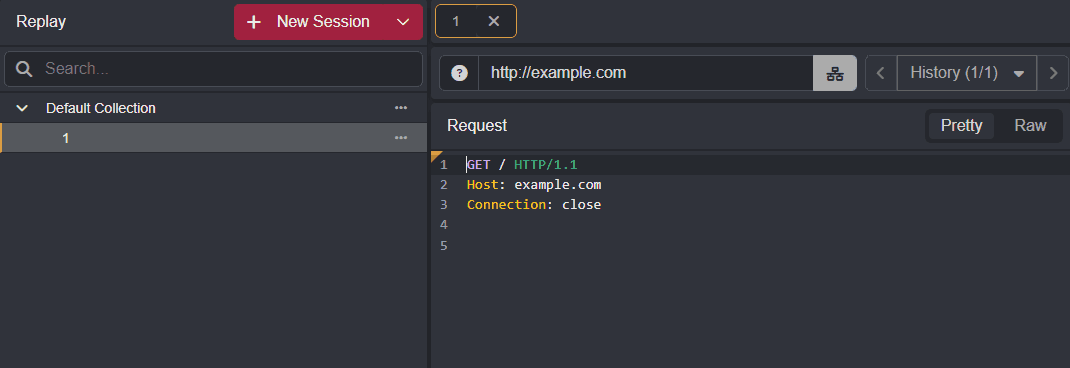Collapse the Default Collection chevron

(x=22, y=108)
